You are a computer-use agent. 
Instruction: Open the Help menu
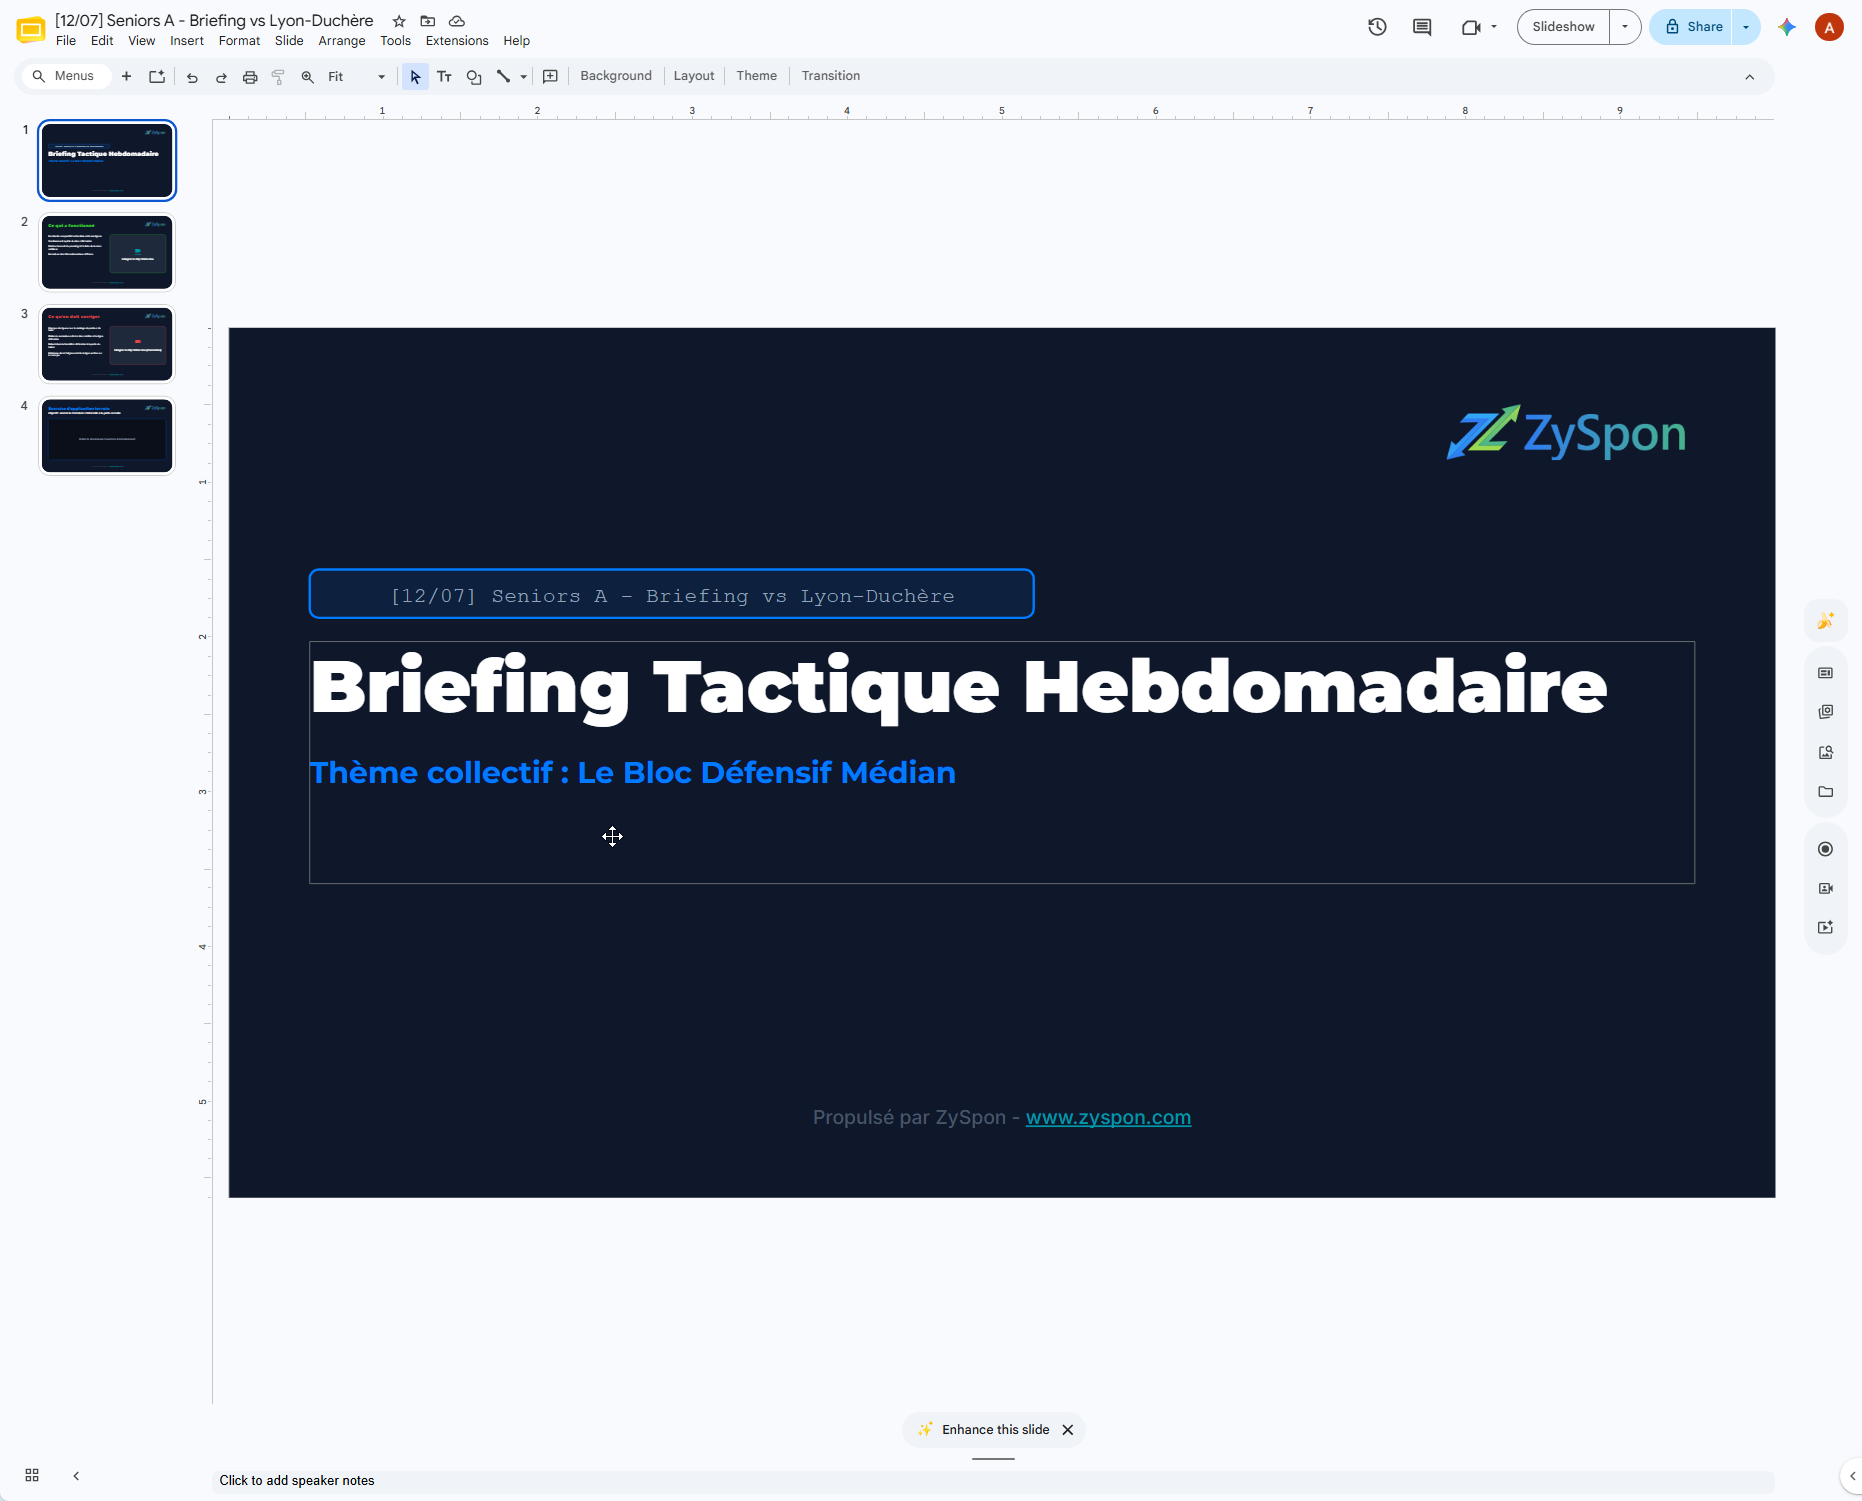click(x=516, y=41)
